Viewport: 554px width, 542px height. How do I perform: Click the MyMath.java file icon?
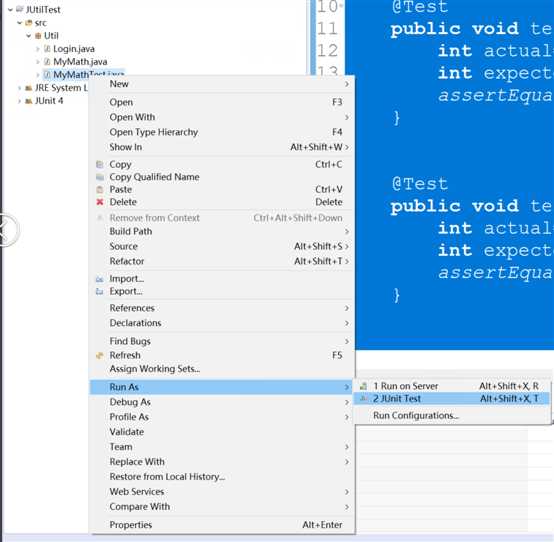click(x=47, y=62)
